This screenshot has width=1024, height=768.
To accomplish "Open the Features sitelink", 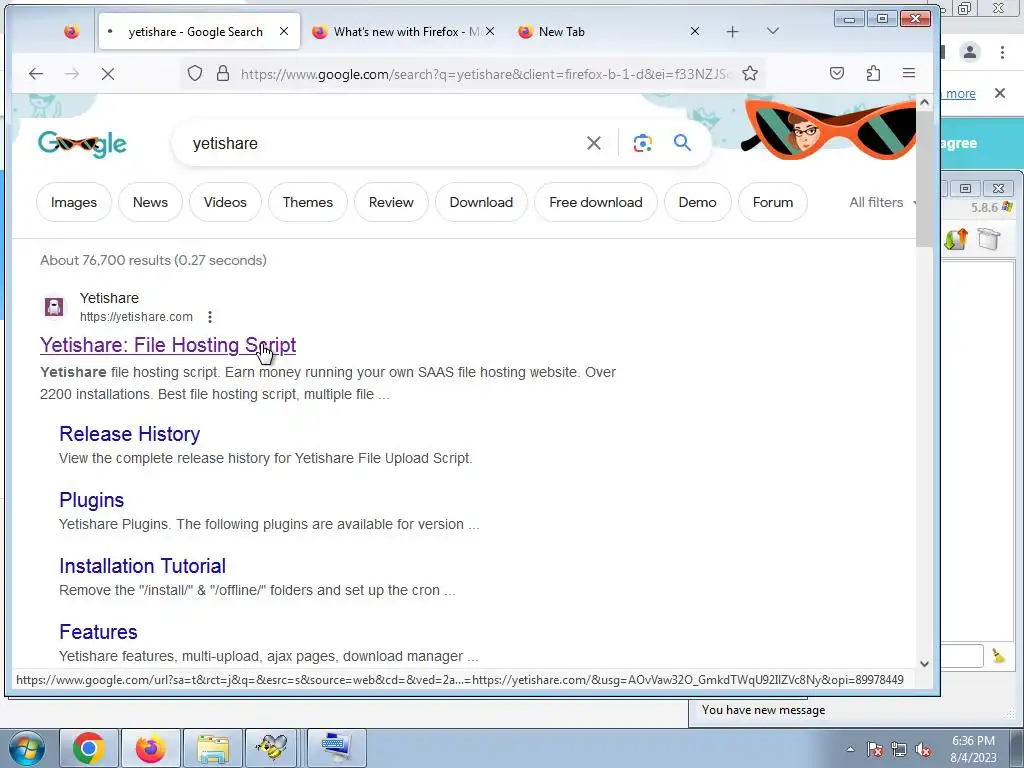I will click(98, 632).
